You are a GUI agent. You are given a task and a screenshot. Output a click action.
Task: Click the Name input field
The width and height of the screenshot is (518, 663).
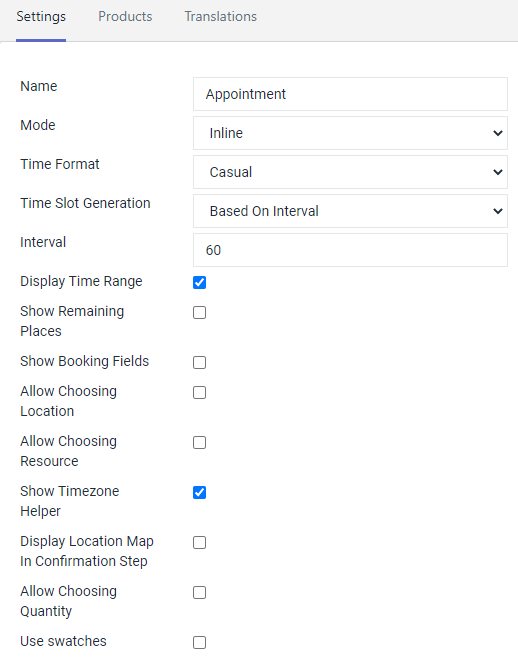[x=350, y=94]
